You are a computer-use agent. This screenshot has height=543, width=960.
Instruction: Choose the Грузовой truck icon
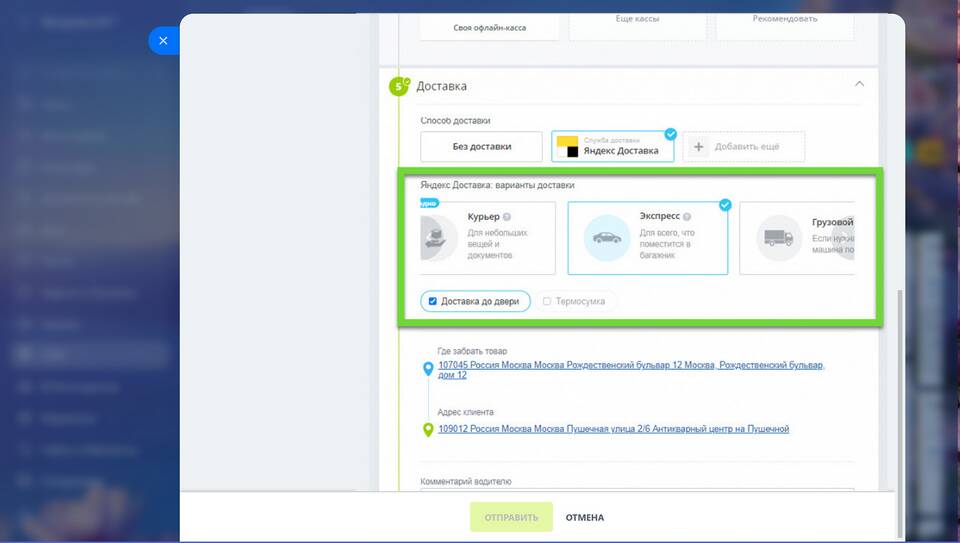point(779,238)
